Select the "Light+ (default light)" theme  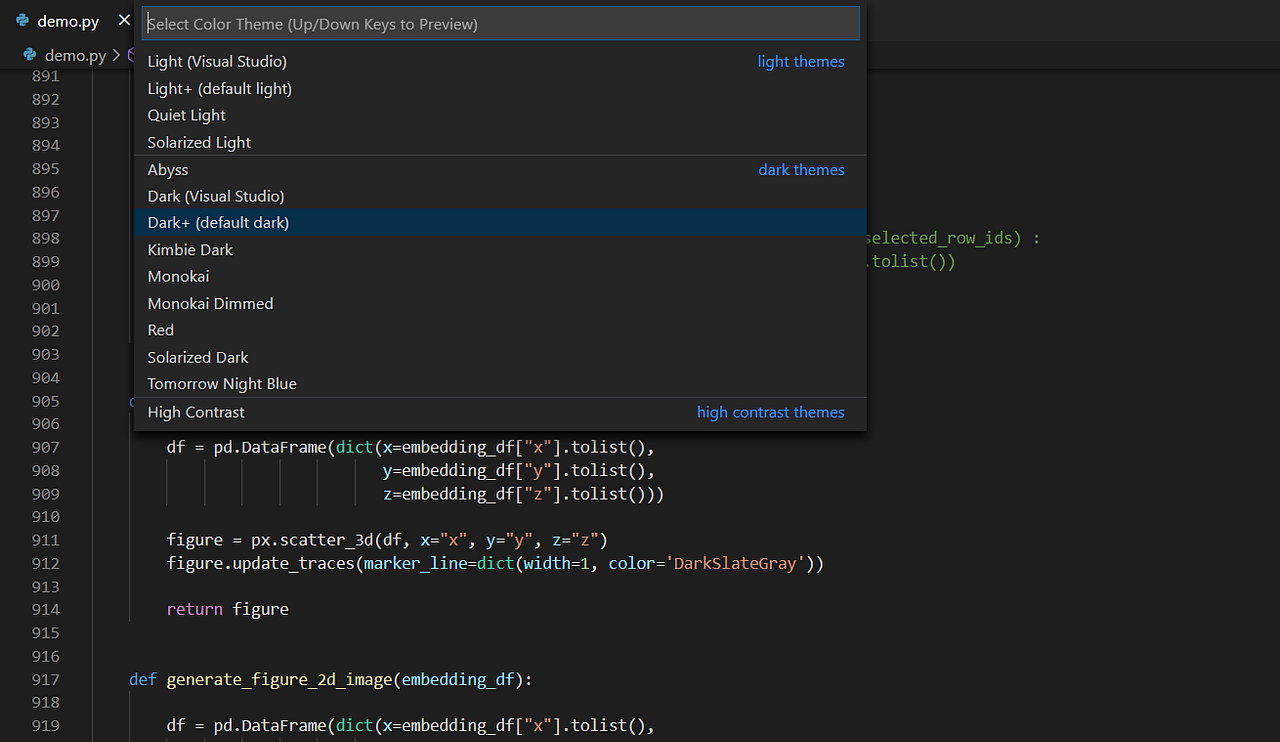[x=219, y=88]
